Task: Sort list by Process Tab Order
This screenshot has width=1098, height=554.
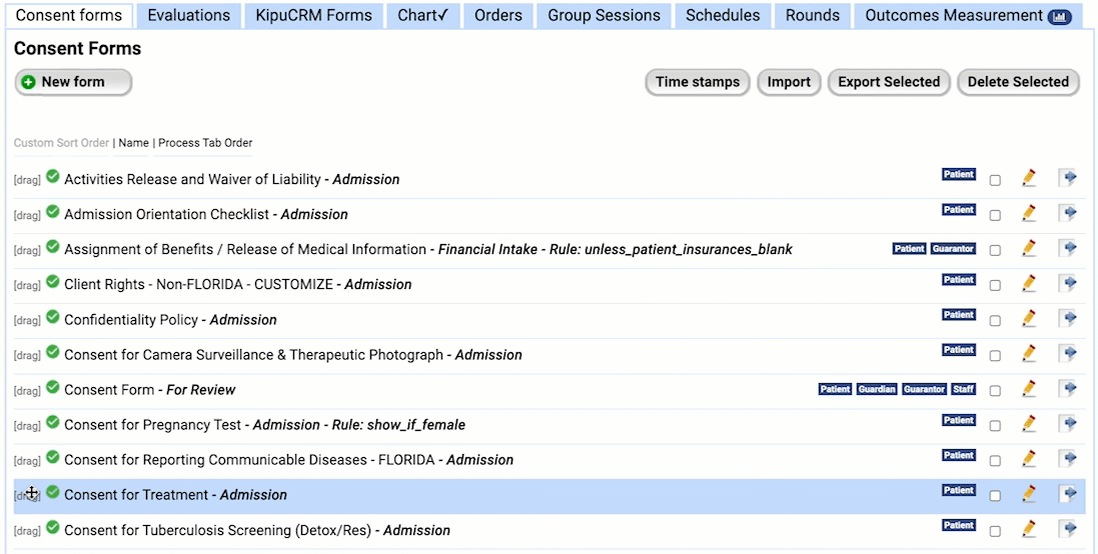Action: (x=205, y=143)
